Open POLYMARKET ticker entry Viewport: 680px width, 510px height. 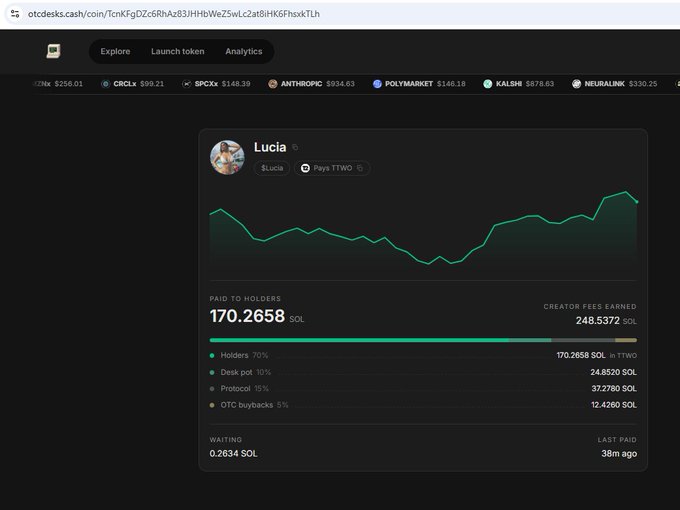pos(419,84)
